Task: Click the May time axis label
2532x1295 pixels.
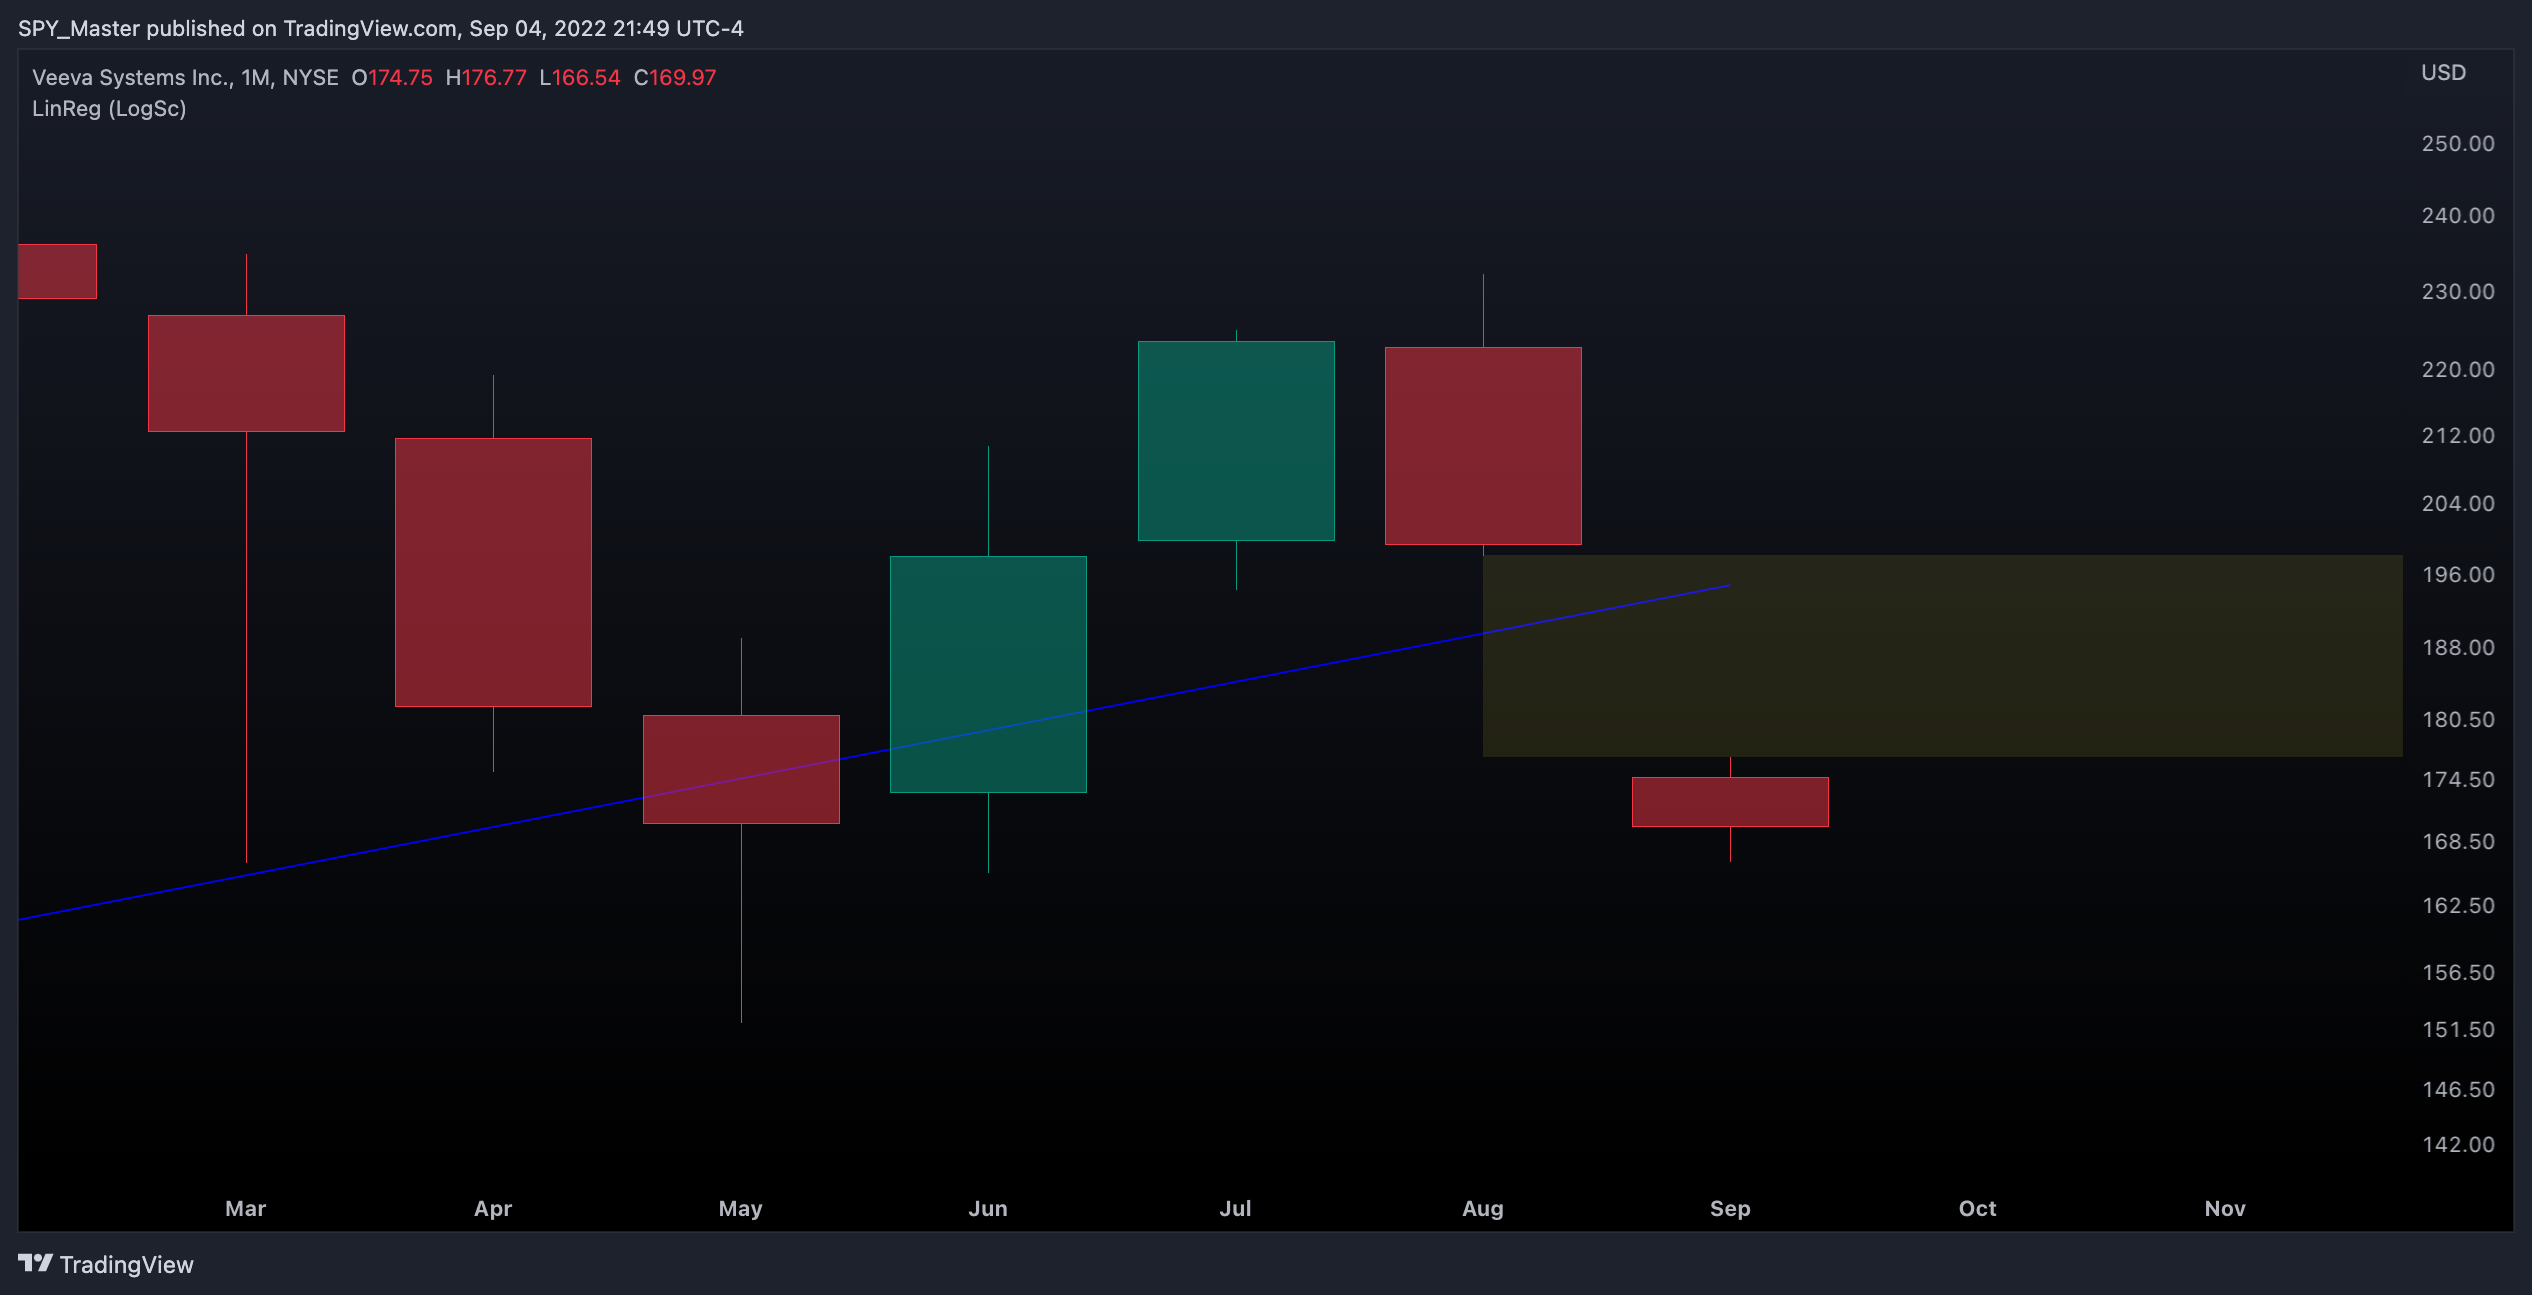Action: click(x=741, y=1209)
